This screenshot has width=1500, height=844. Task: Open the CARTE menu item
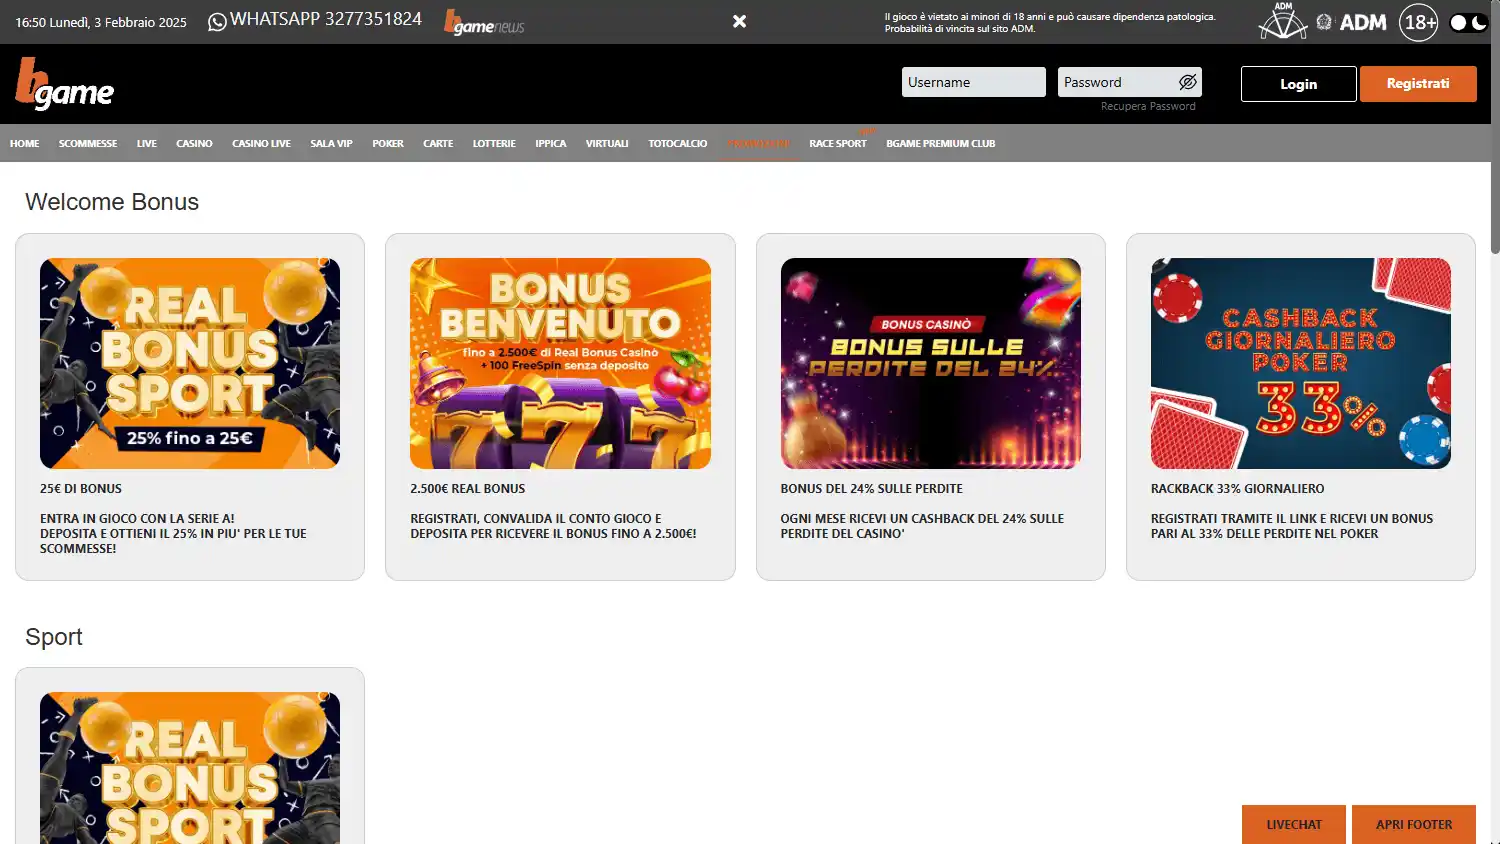click(438, 143)
